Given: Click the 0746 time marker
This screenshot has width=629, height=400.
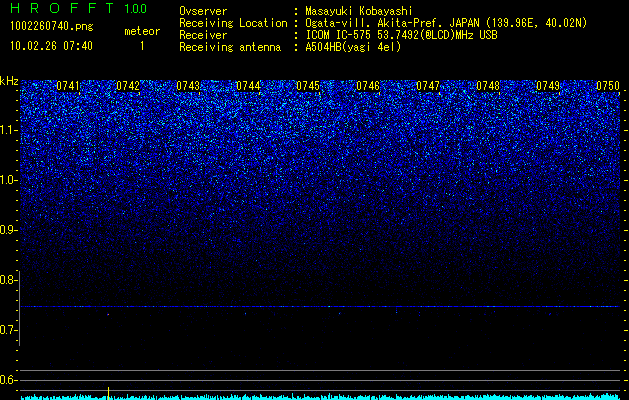Looking at the screenshot, I should 368,86.
